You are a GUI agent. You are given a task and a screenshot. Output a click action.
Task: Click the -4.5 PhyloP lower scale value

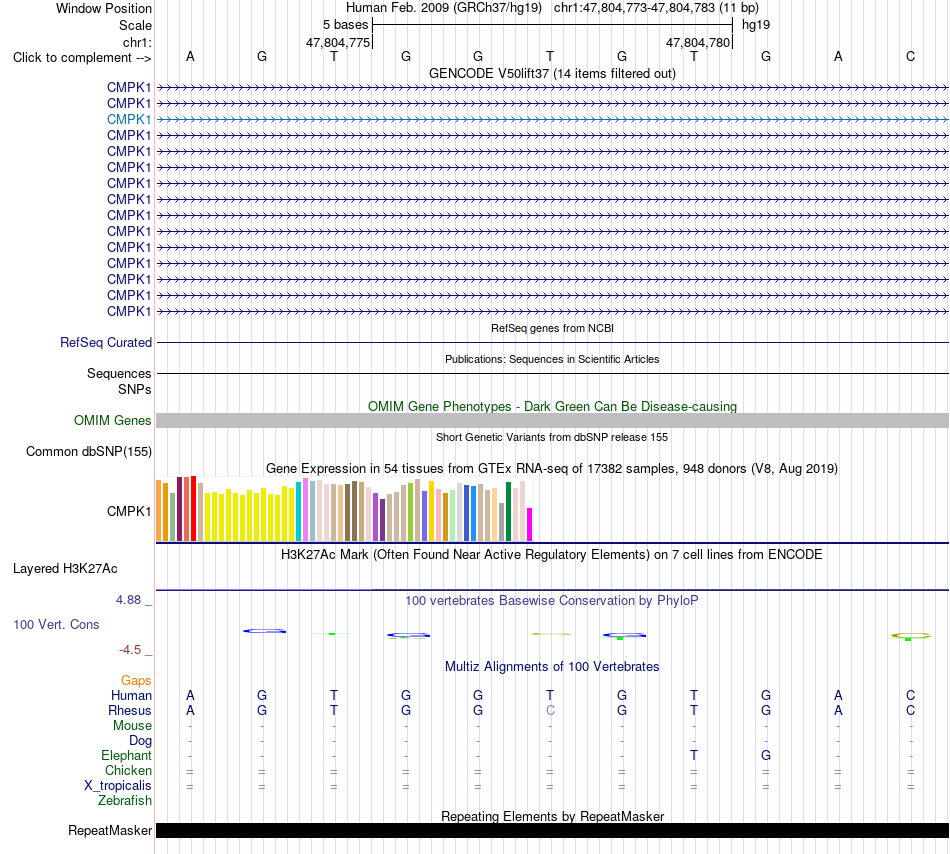pyautogui.click(x=130, y=650)
